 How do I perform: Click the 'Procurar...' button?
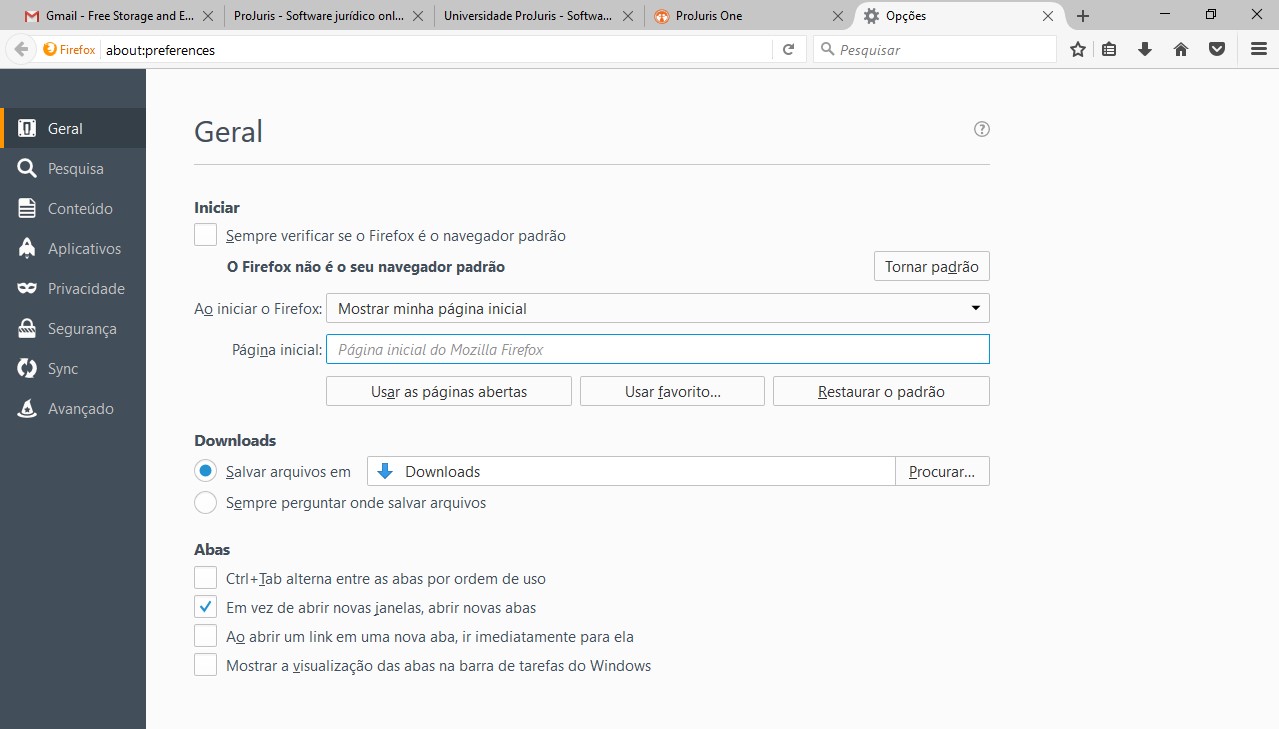pyautogui.click(x=941, y=471)
